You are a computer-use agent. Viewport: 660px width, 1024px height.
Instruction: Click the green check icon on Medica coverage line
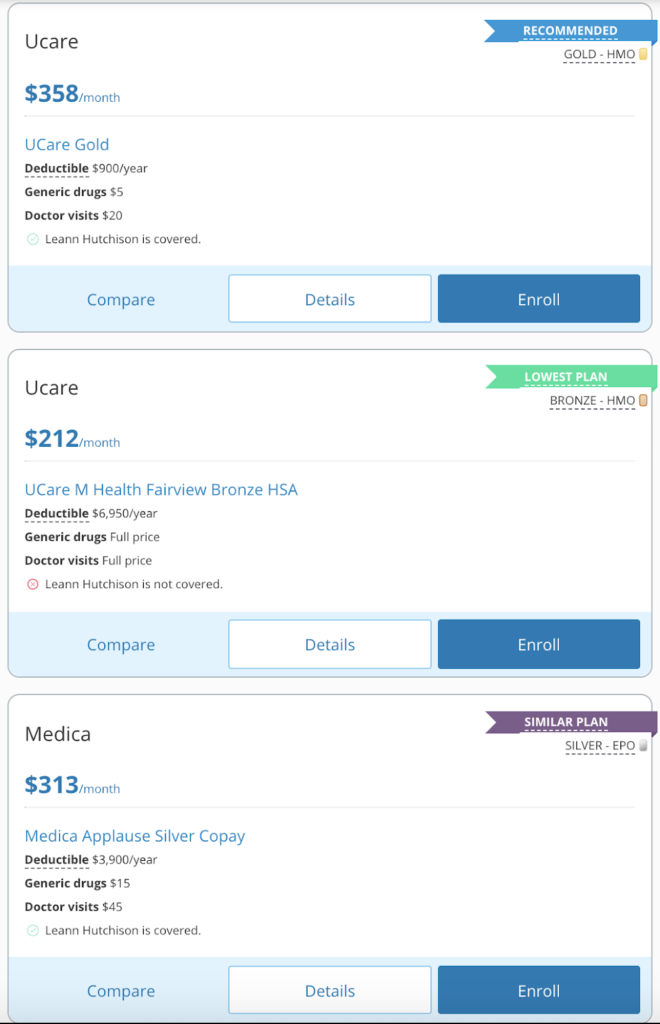coord(31,930)
